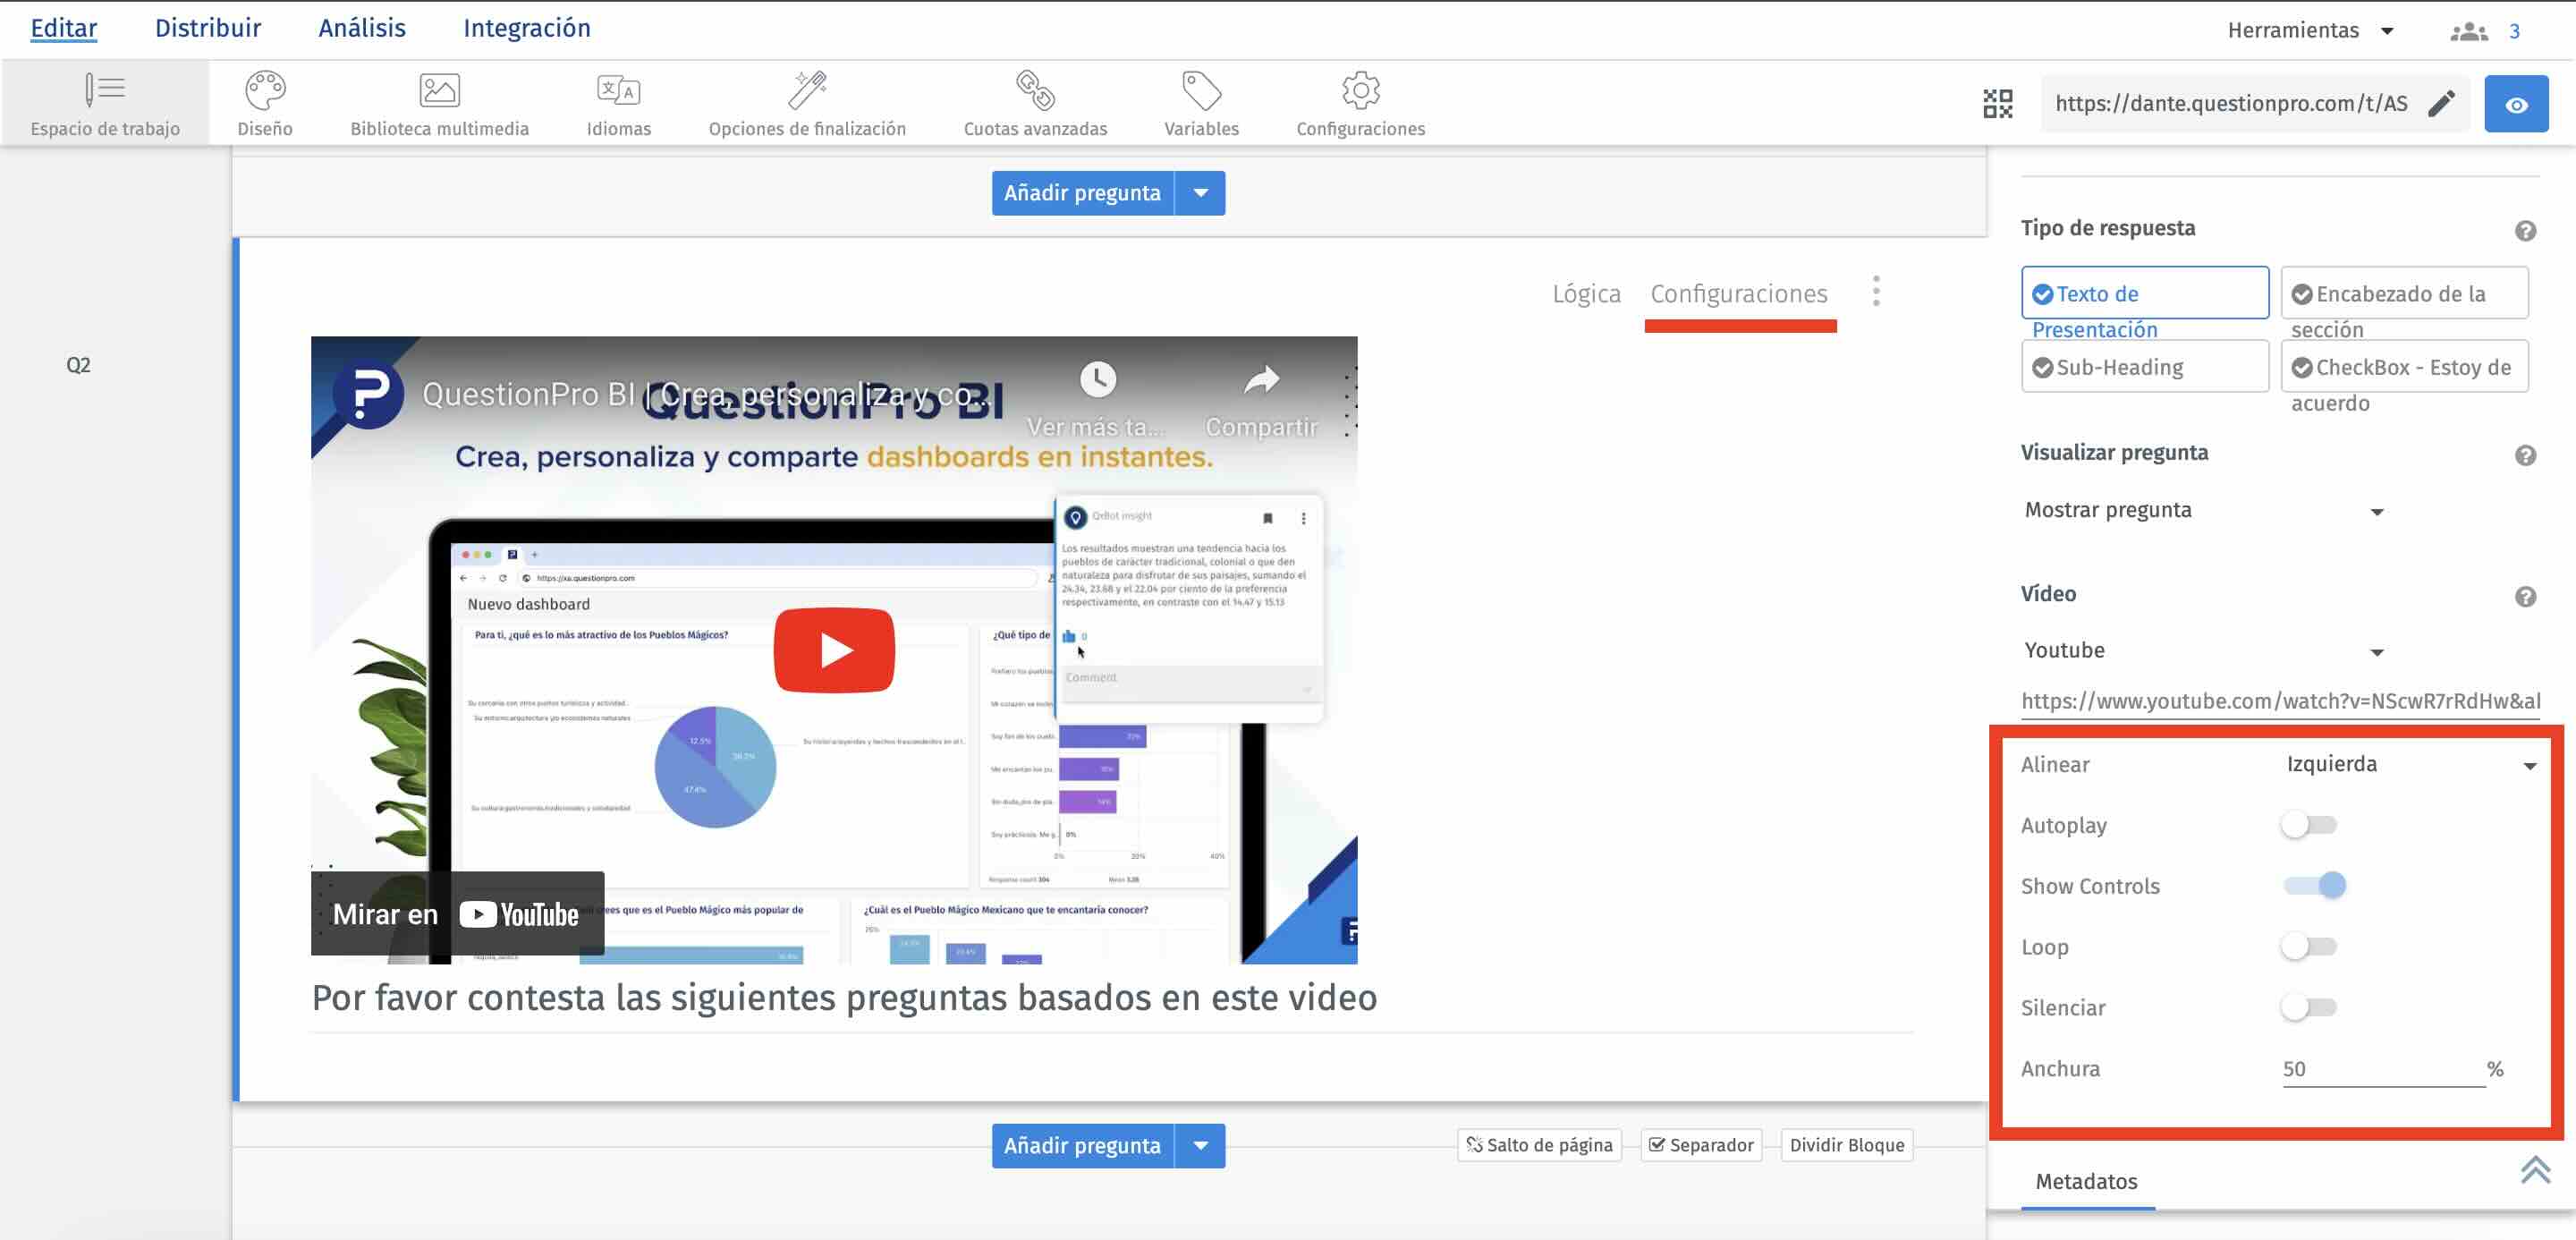Click the video title QuestionPro BI
The width and height of the screenshot is (2576, 1240).
(706, 395)
